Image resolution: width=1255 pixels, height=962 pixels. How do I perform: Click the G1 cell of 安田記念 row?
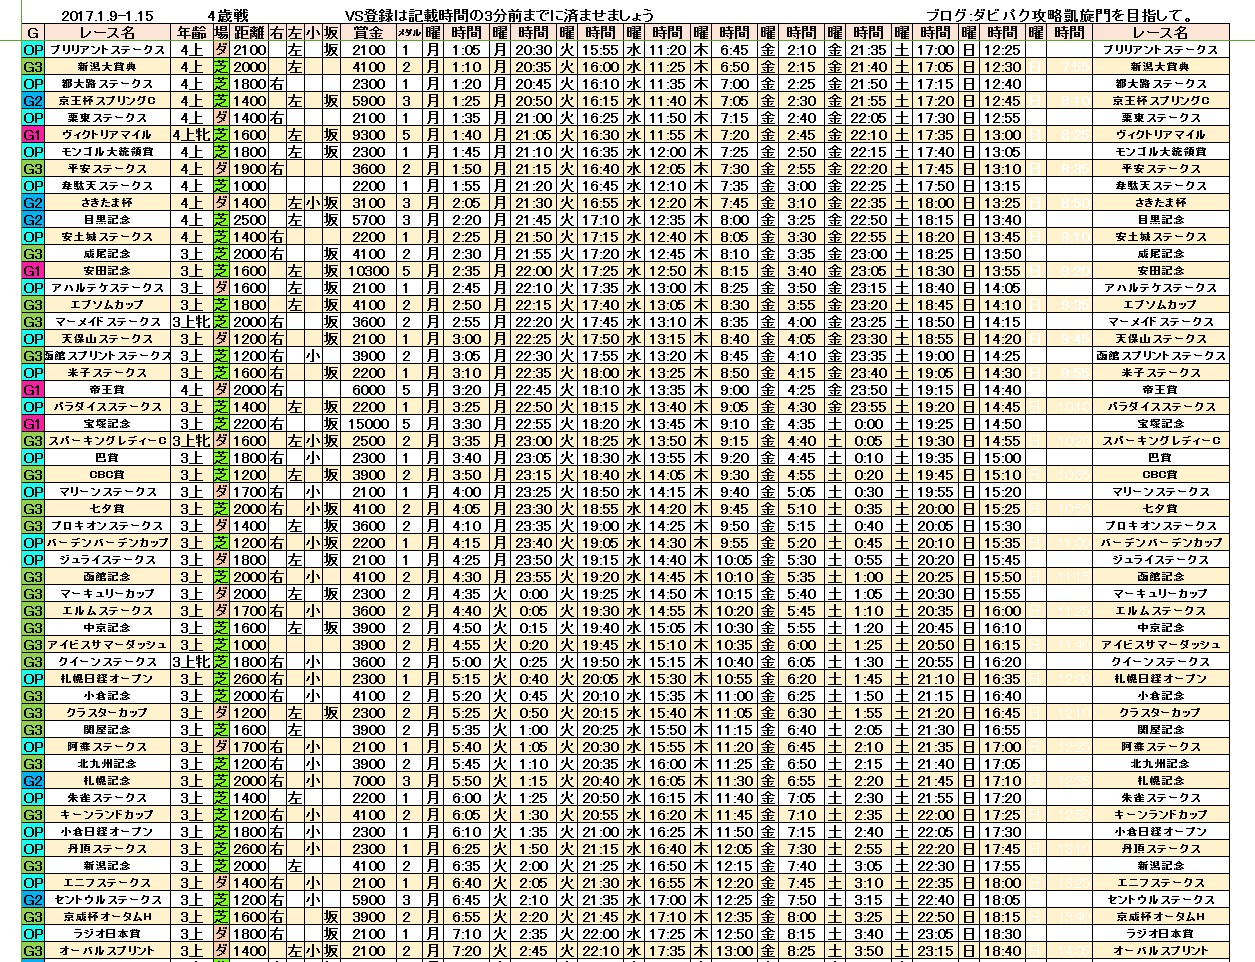tap(33, 271)
